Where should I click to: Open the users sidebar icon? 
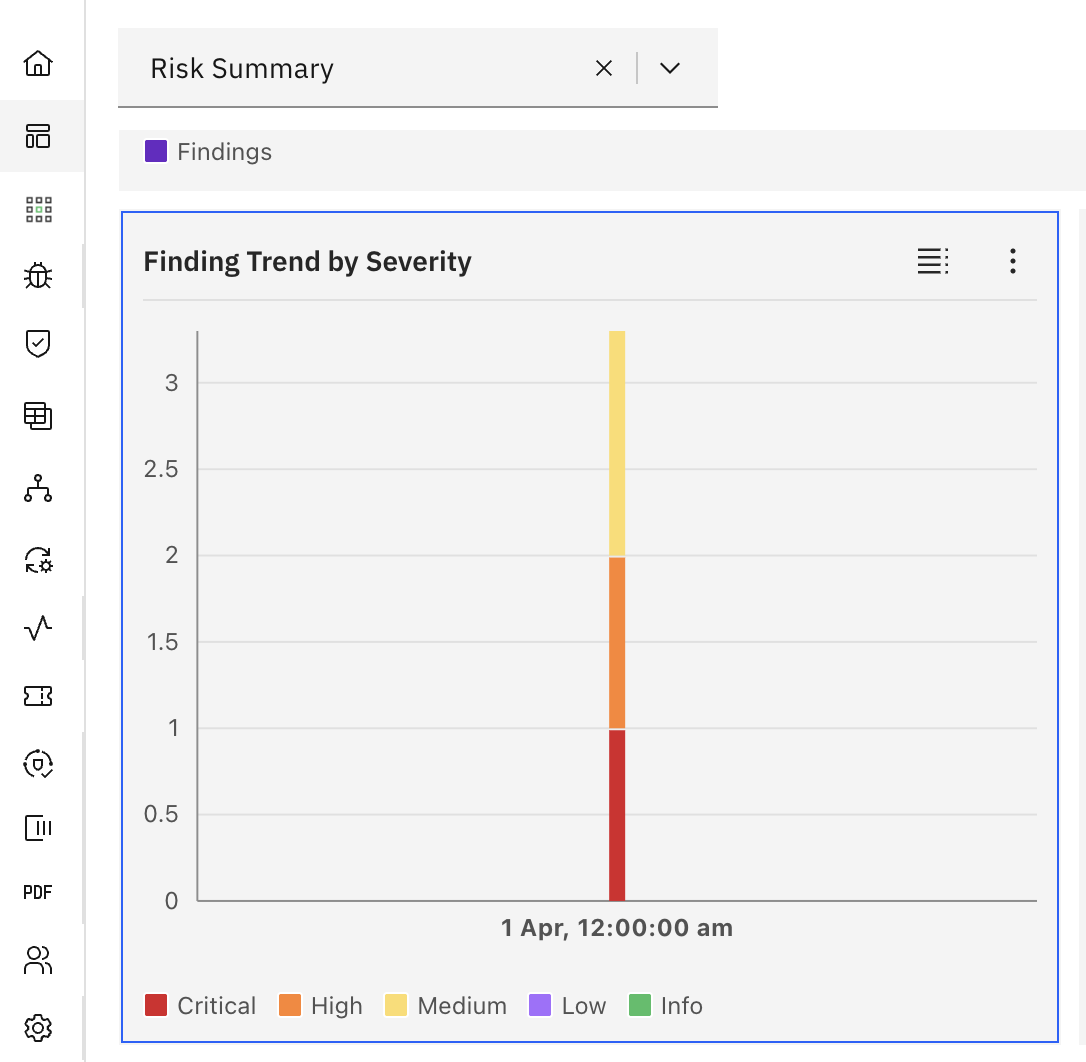pyautogui.click(x=38, y=961)
